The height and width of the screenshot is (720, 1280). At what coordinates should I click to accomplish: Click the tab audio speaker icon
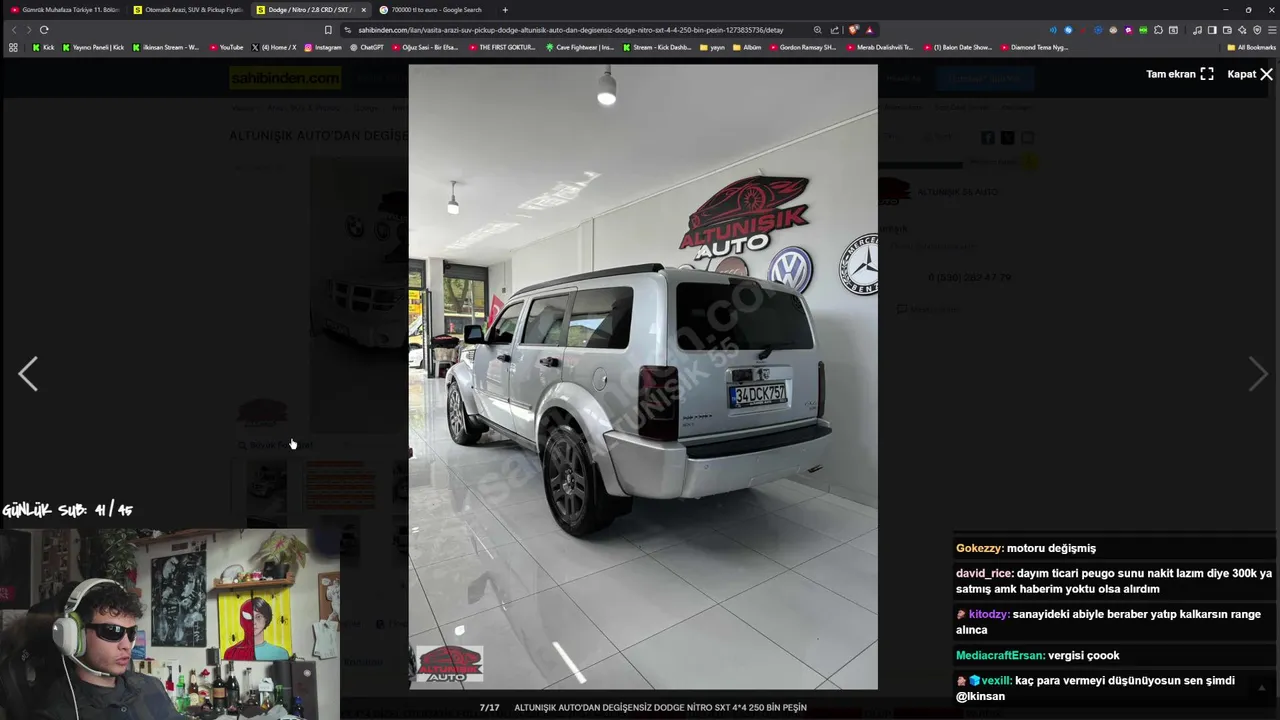(1052, 30)
